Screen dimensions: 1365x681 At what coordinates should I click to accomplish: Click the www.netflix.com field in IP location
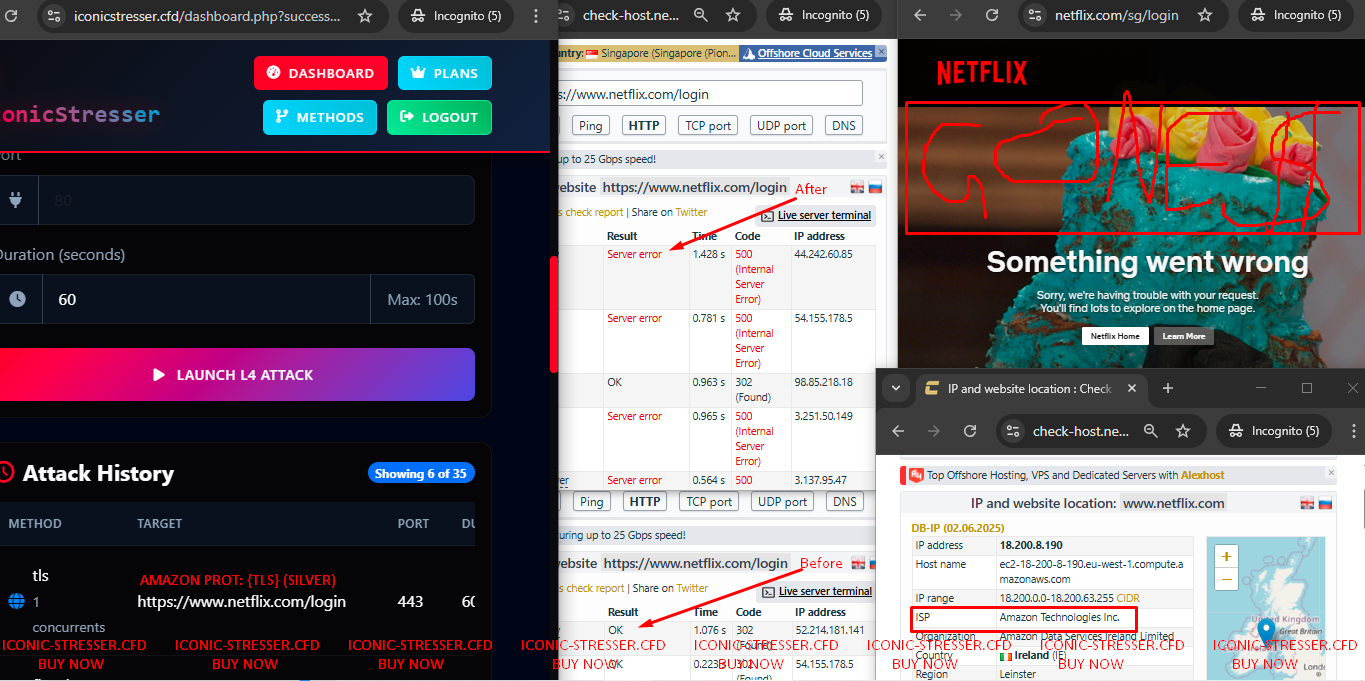pyautogui.click(x=1174, y=503)
